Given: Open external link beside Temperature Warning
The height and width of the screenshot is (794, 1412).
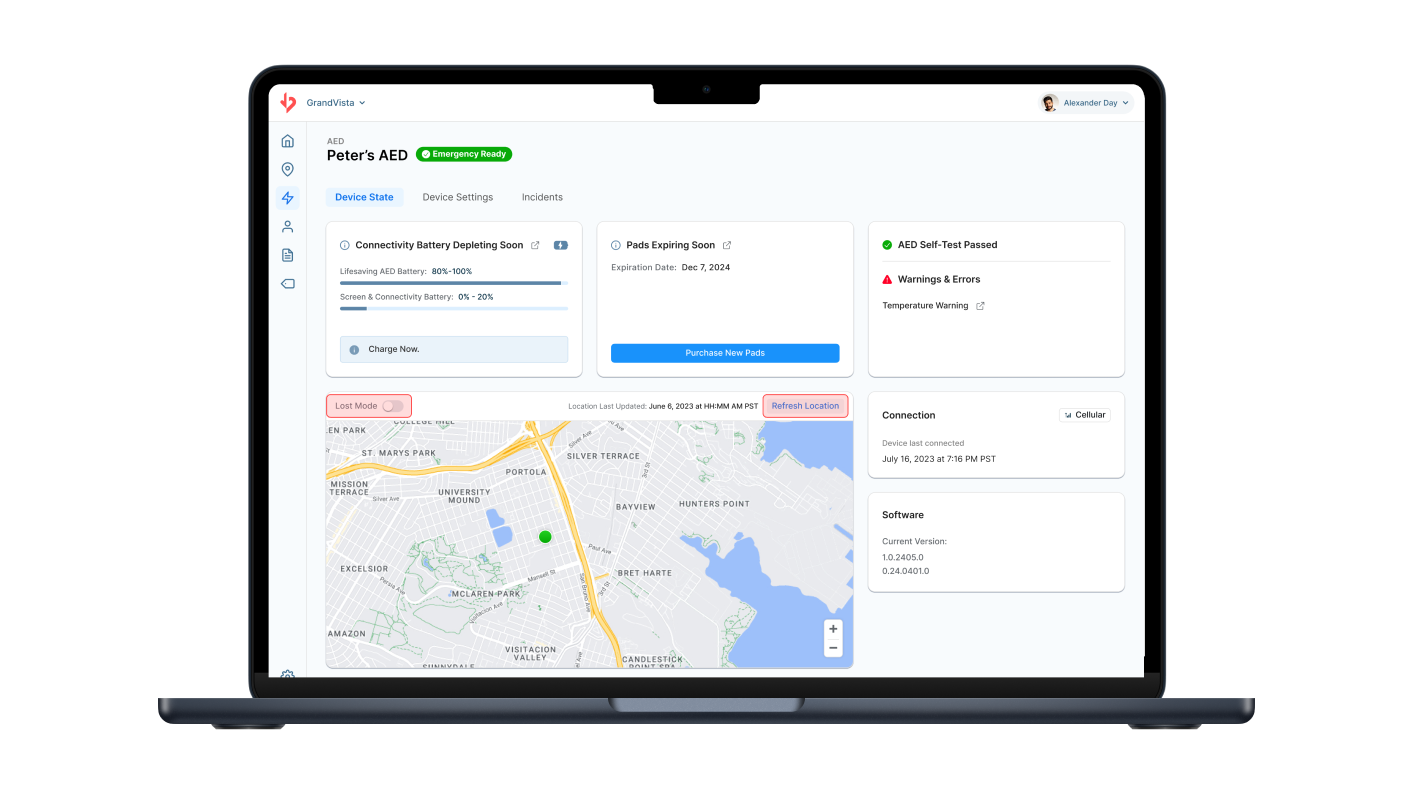Looking at the screenshot, I should pos(980,306).
